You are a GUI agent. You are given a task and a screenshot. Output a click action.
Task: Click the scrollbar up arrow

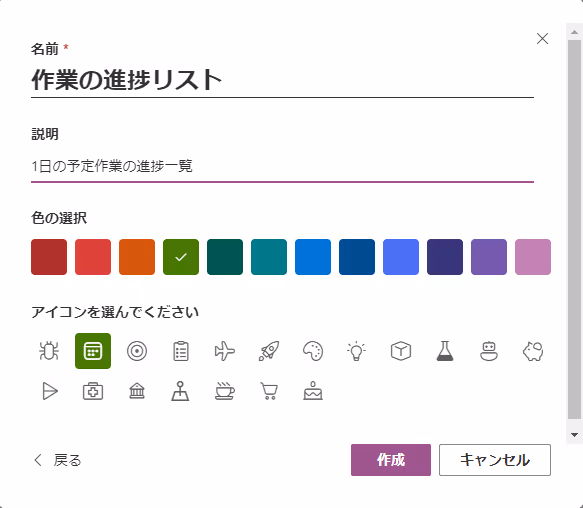574,32
